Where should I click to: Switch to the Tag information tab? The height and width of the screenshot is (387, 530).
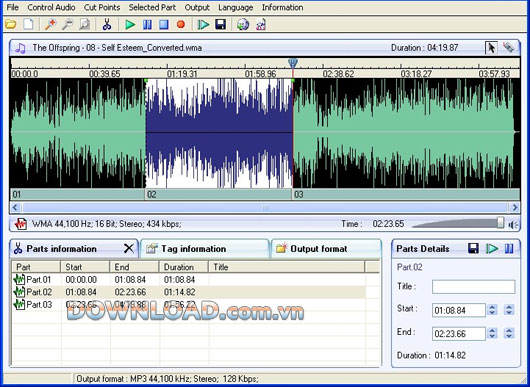pyautogui.click(x=205, y=249)
